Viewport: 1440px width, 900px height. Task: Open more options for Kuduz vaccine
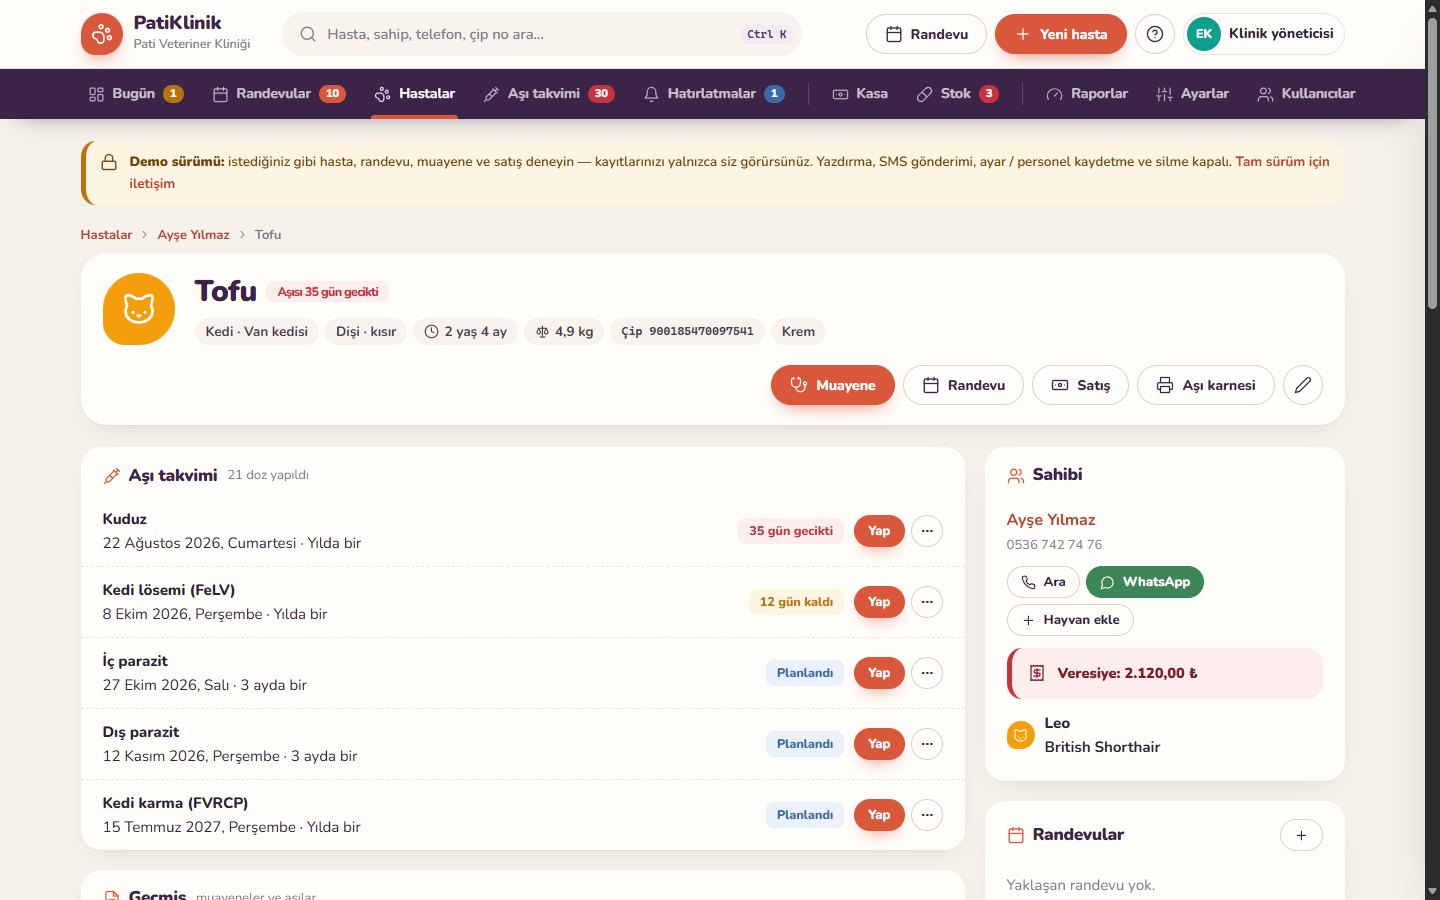927,531
